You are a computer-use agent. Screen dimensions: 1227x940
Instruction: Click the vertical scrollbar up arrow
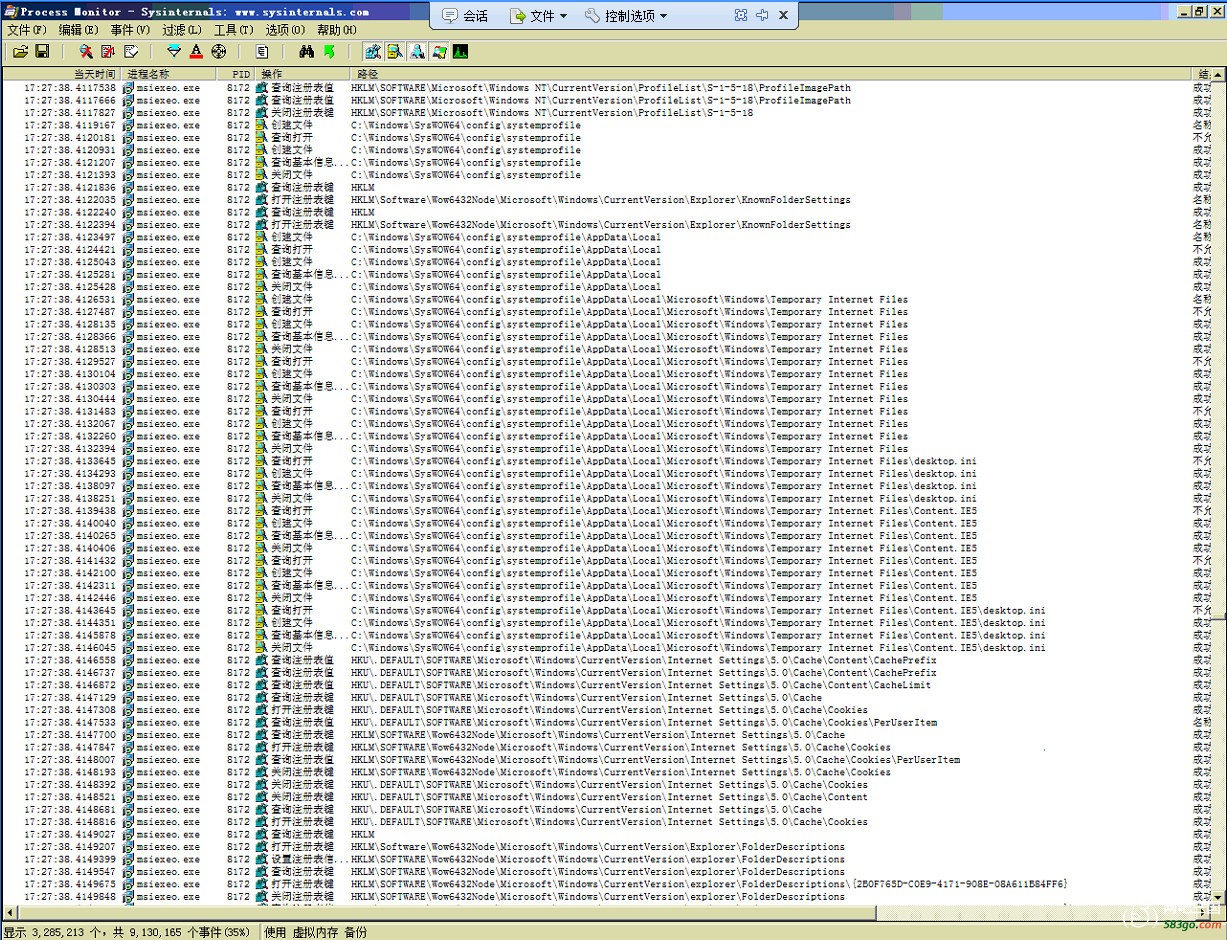[x=1219, y=74]
